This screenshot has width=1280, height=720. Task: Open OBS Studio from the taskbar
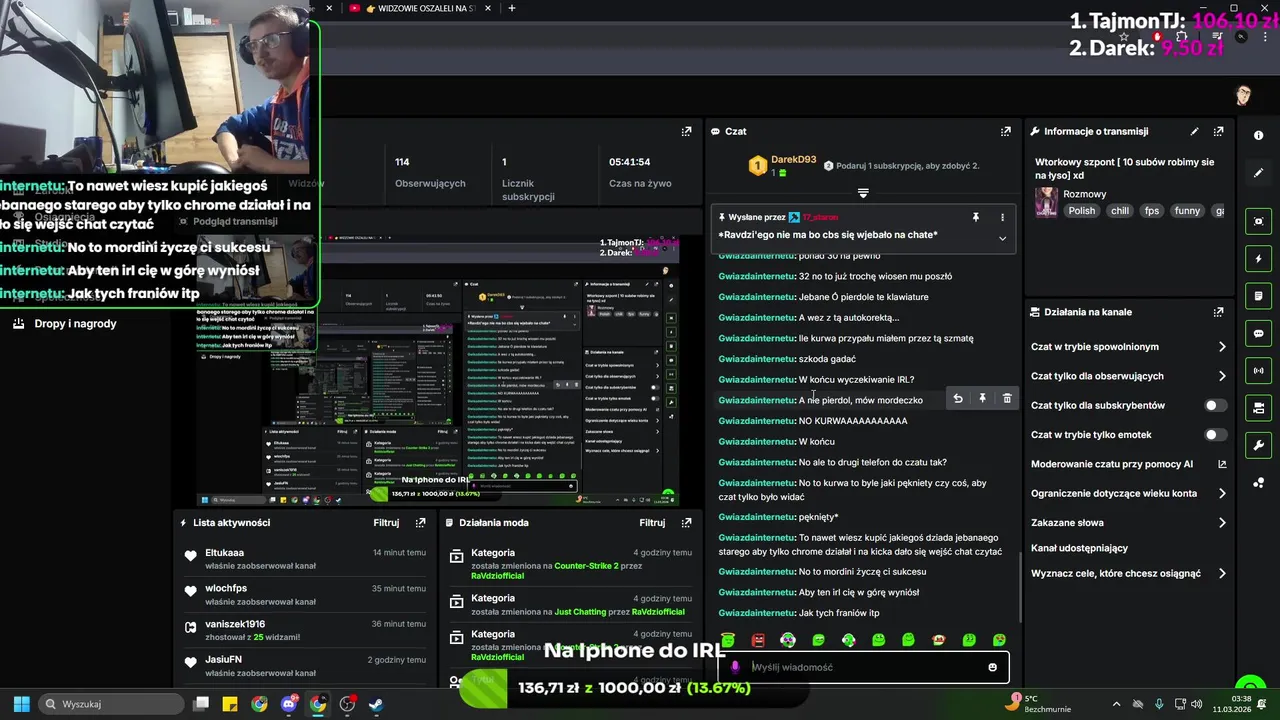347,704
